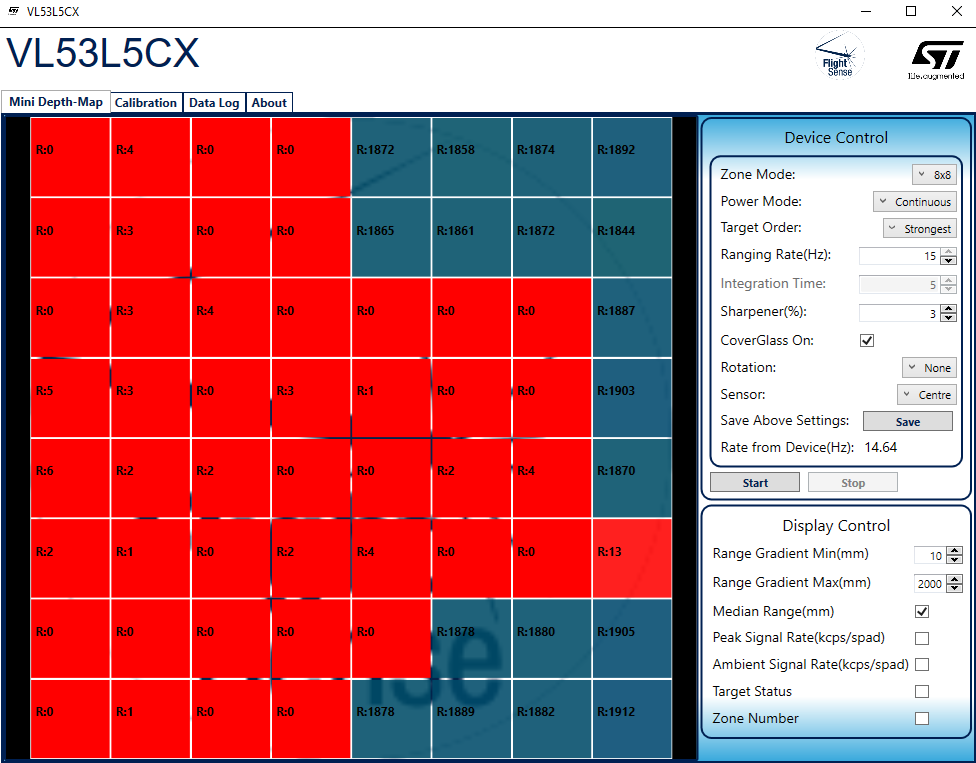The width and height of the screenshot is (976, 763).
Task: Click the zone cell reading R:1861
Action: tap(471, 237)
